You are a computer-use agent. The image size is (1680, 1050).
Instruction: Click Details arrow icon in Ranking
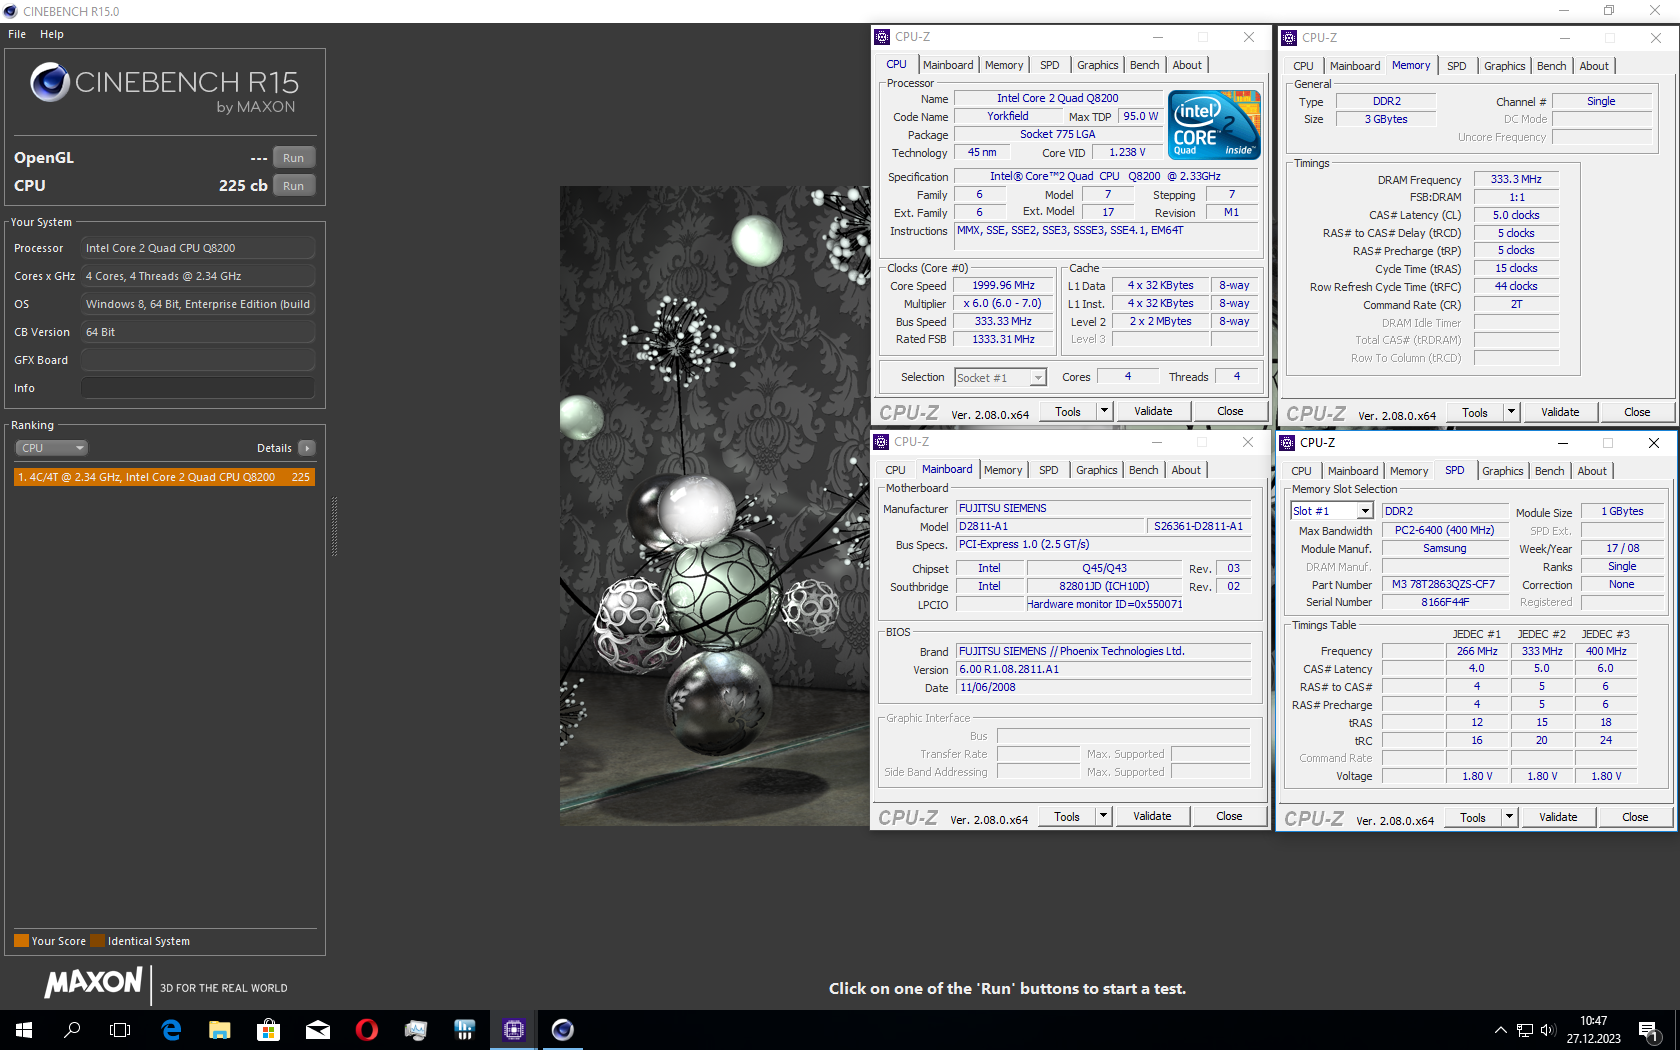click(x=307, y=448)
